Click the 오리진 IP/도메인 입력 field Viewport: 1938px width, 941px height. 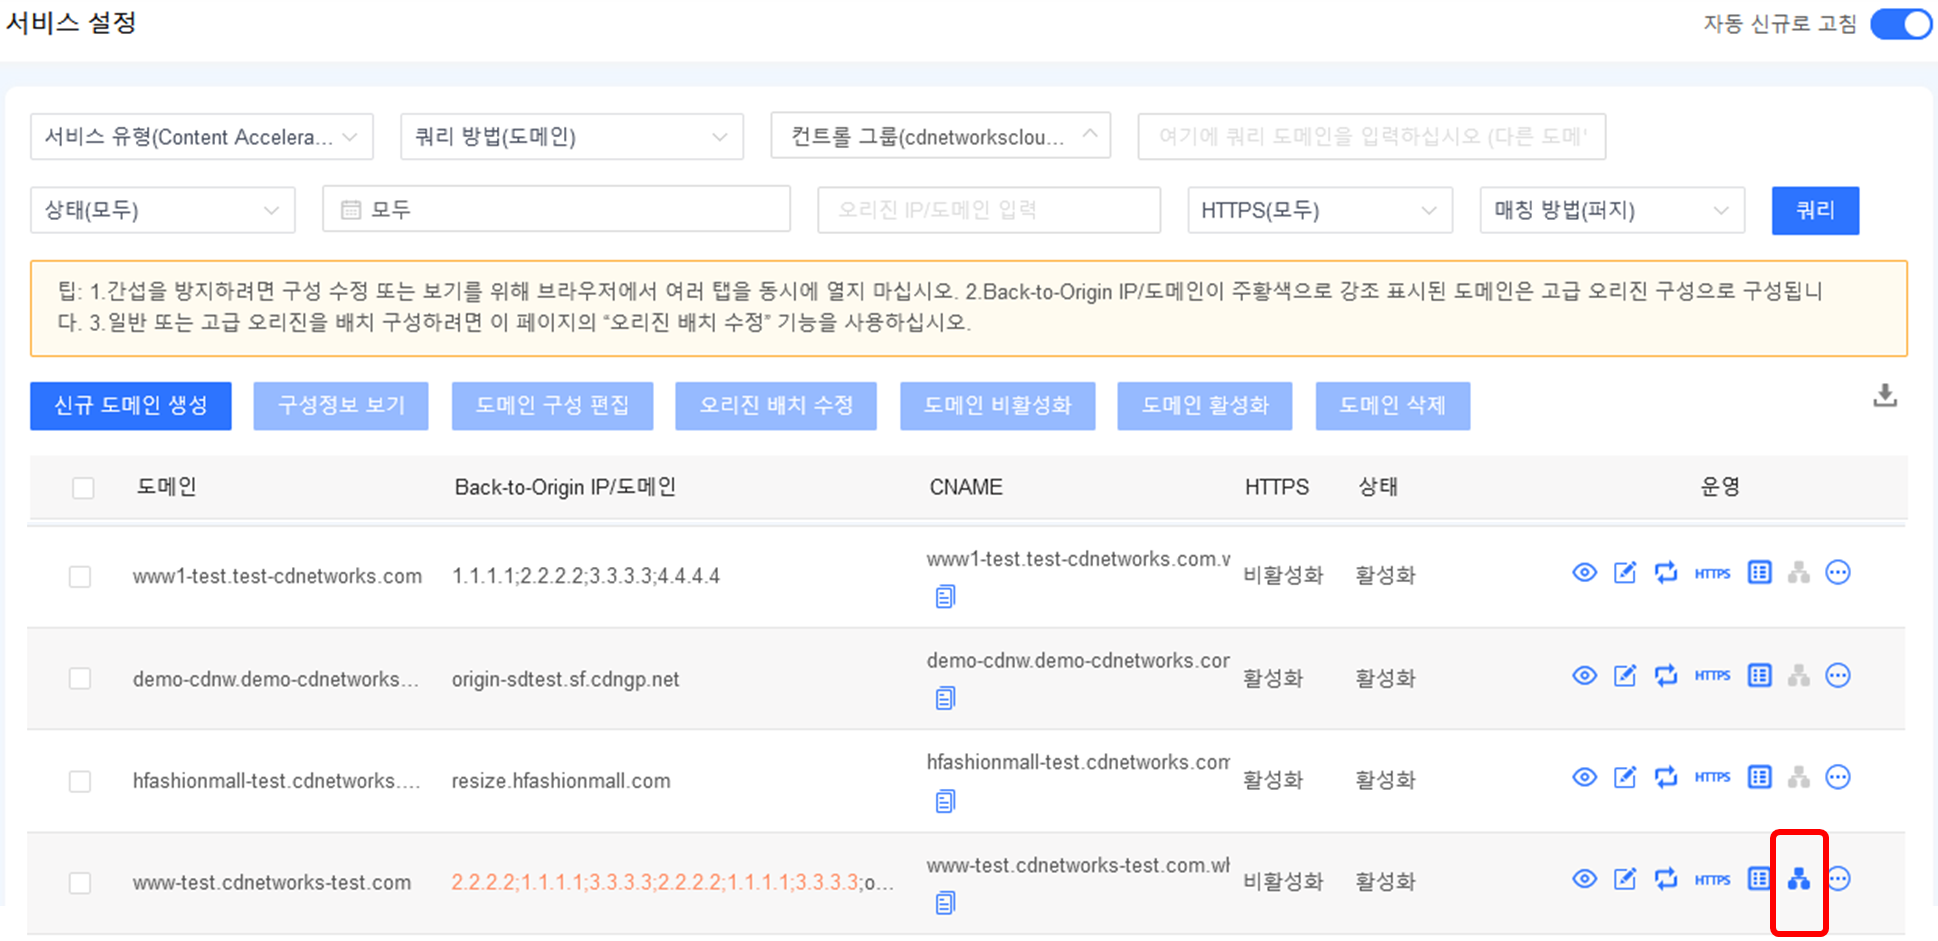[988, 210]
